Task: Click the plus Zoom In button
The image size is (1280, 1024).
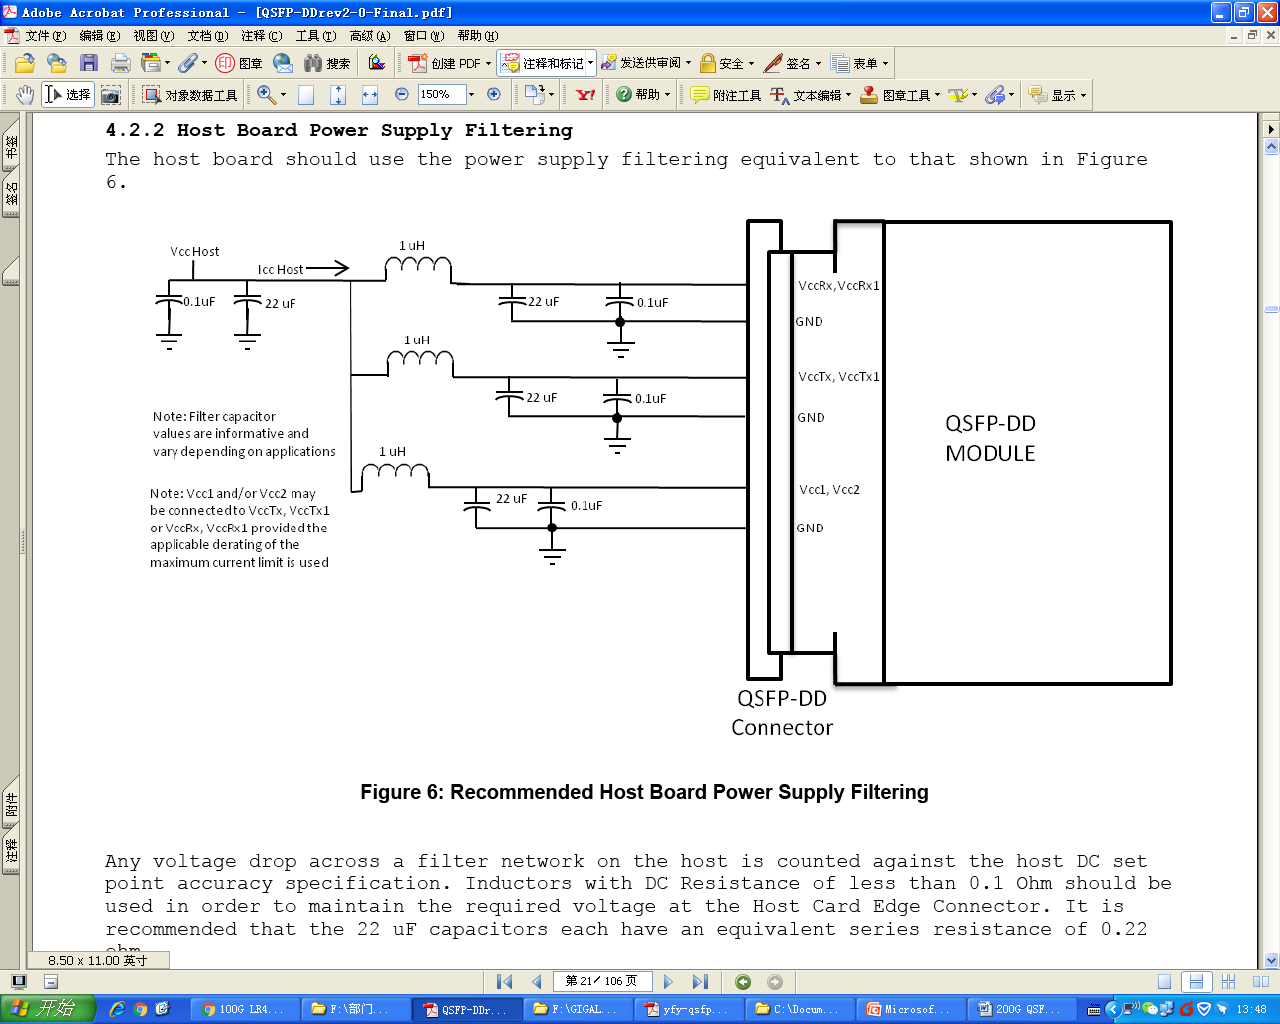Action: click(494, 94)
